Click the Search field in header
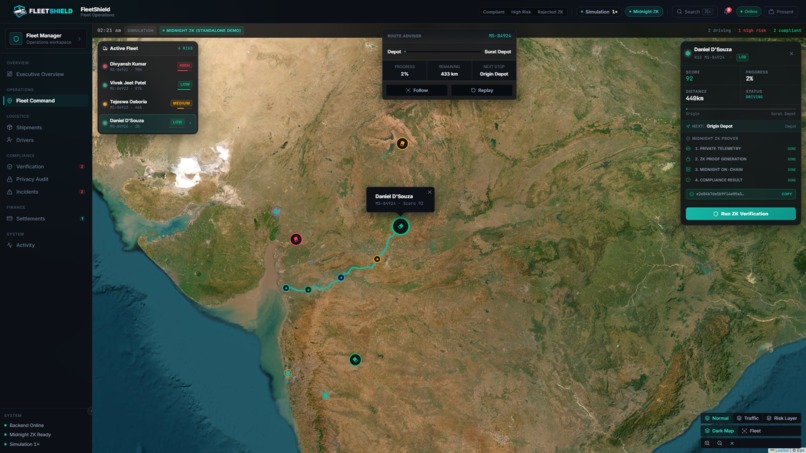 [694, 12]
